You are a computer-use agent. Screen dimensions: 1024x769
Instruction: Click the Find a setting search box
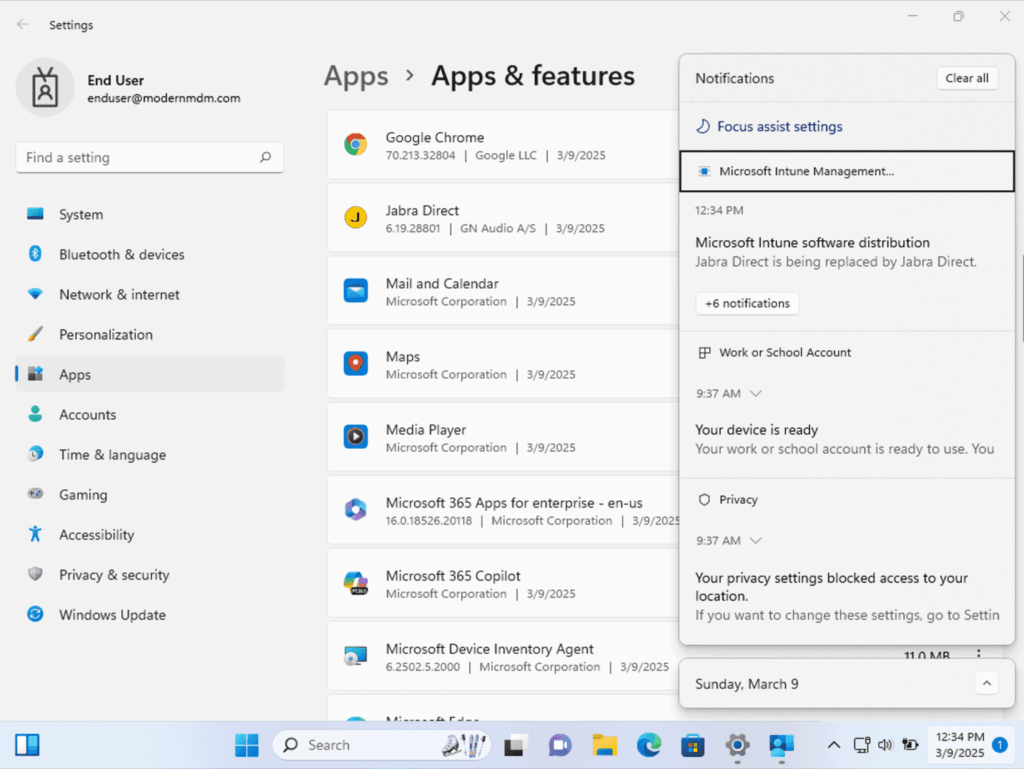coord(140,158)
